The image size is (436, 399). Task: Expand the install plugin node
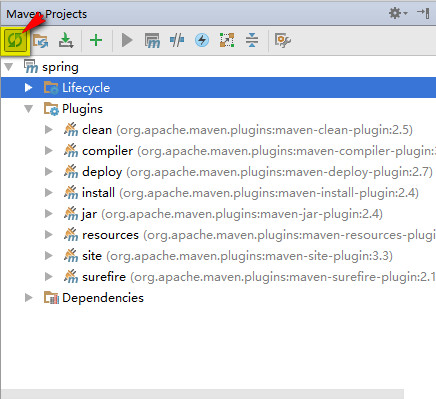(x=49, y=193)
